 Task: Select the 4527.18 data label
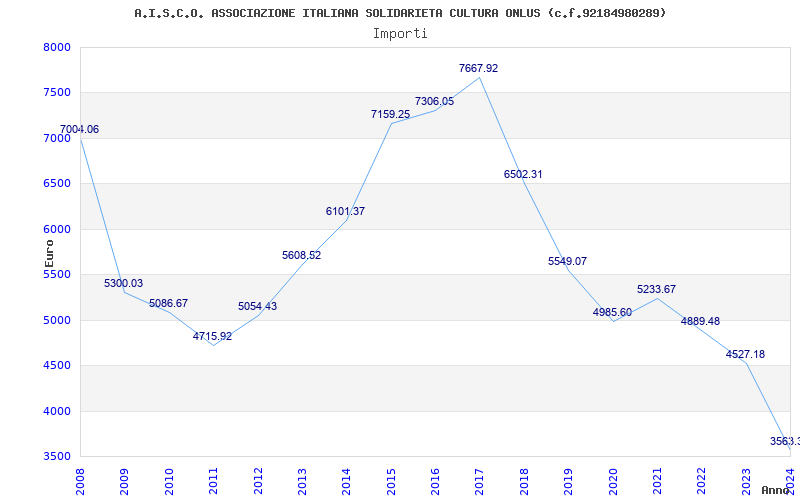745,354
